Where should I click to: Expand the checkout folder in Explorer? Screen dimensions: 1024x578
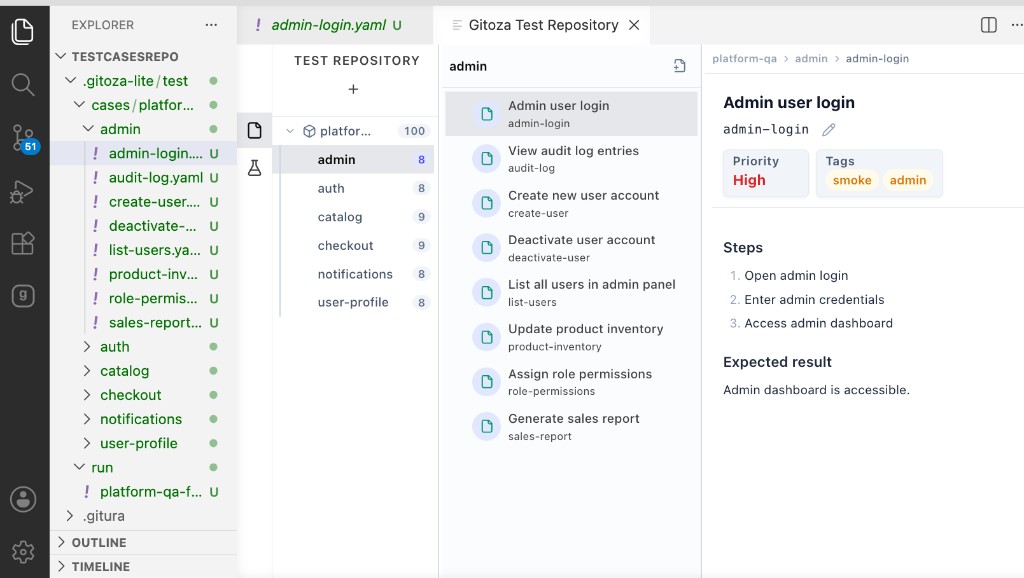pos(88,395)
